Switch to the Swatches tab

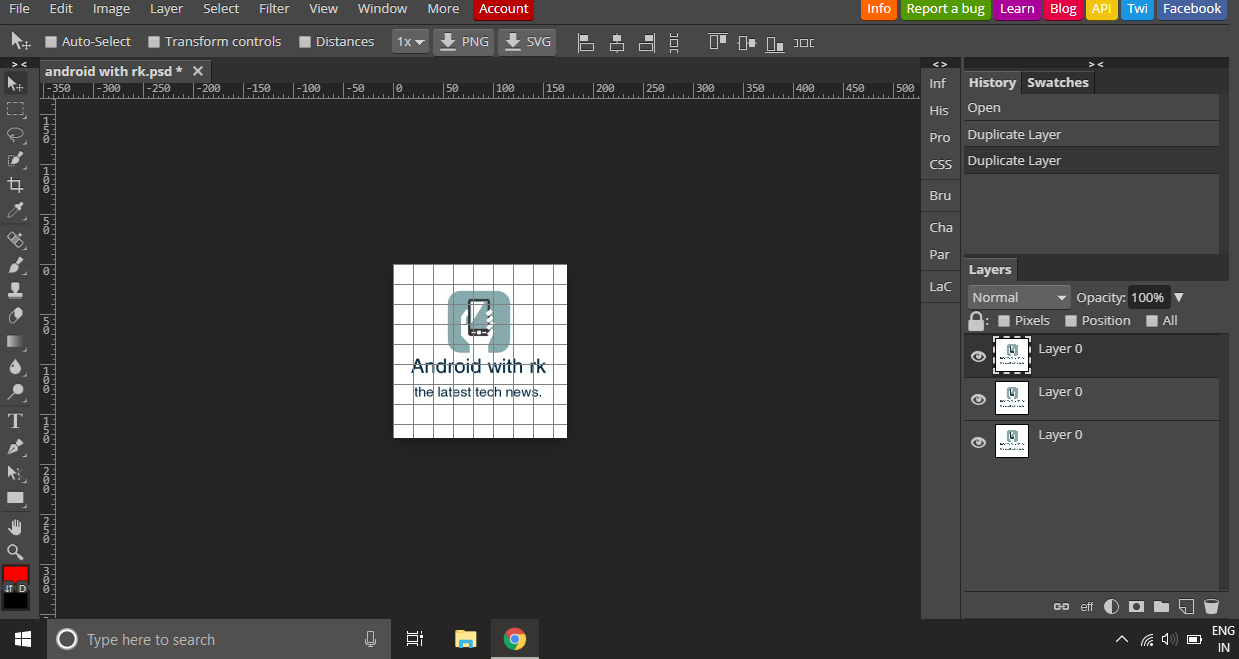[1057, 82]
